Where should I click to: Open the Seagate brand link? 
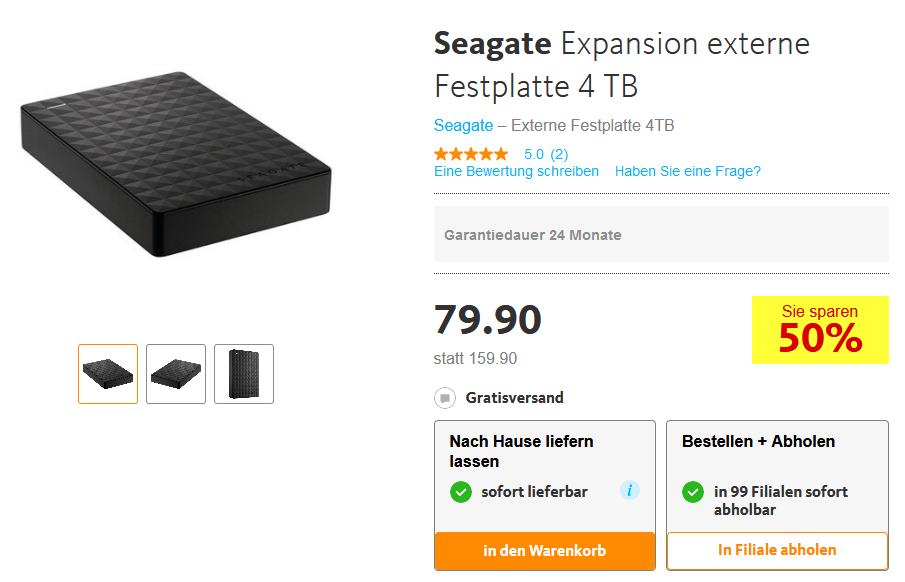(463, 125)
